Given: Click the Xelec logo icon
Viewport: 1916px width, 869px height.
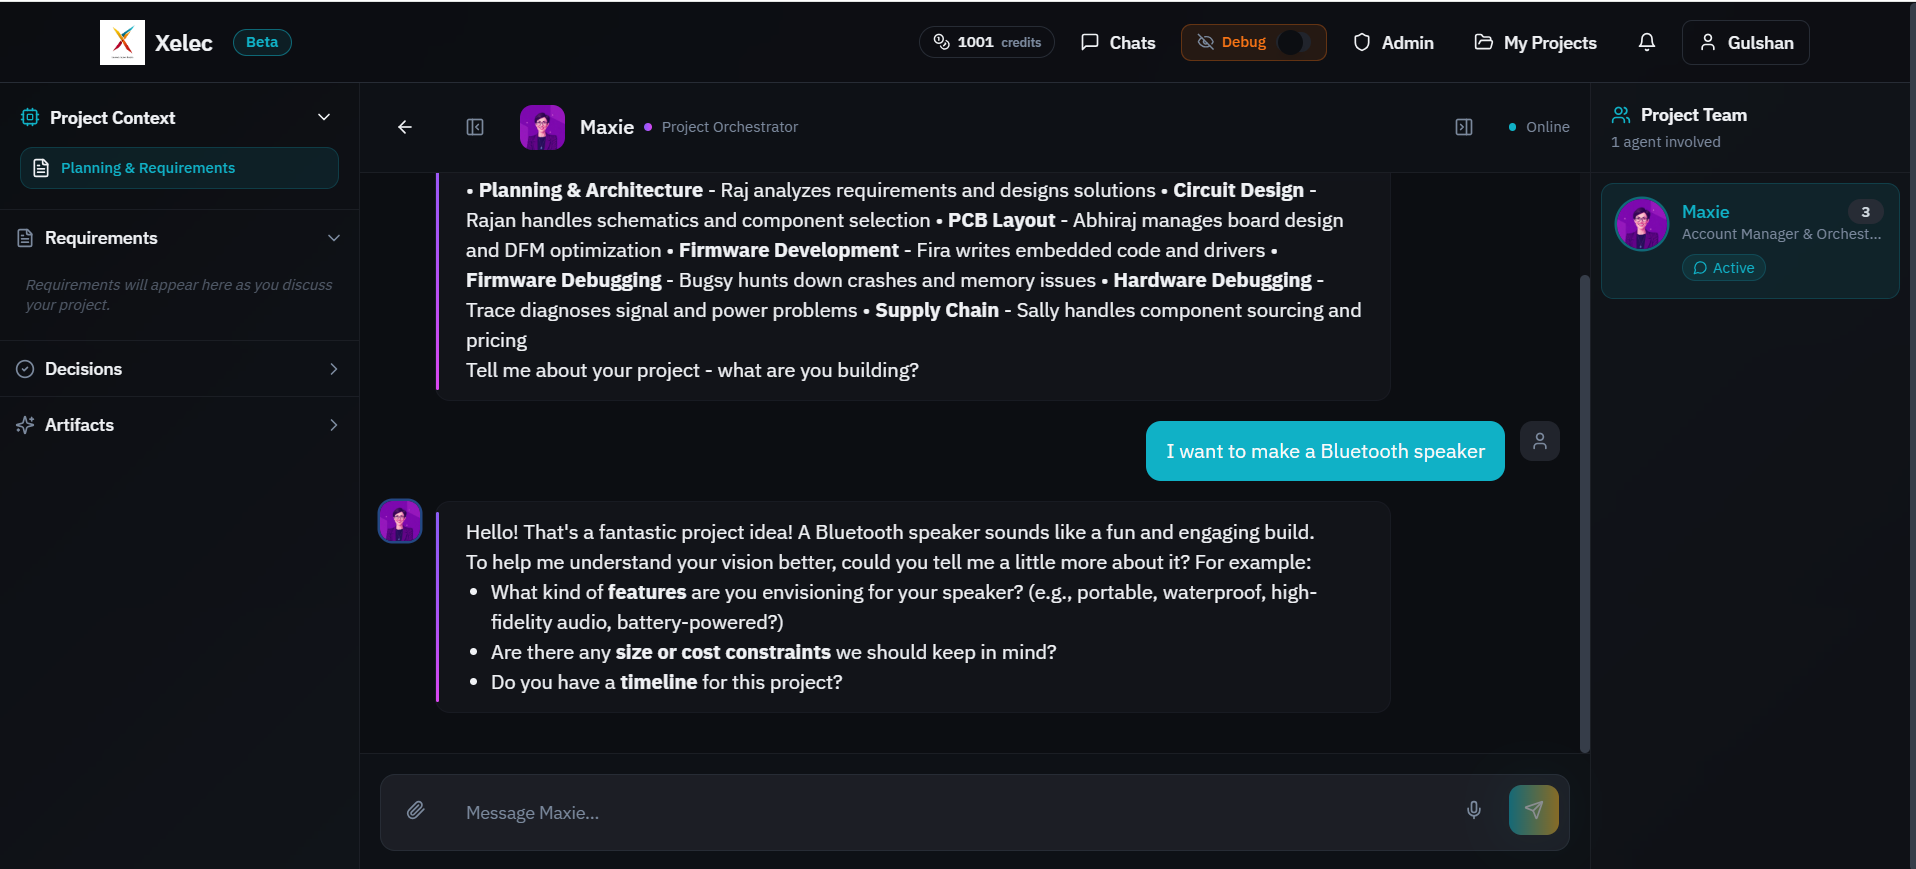Looking at the screenshot, I should click(122, 42).
